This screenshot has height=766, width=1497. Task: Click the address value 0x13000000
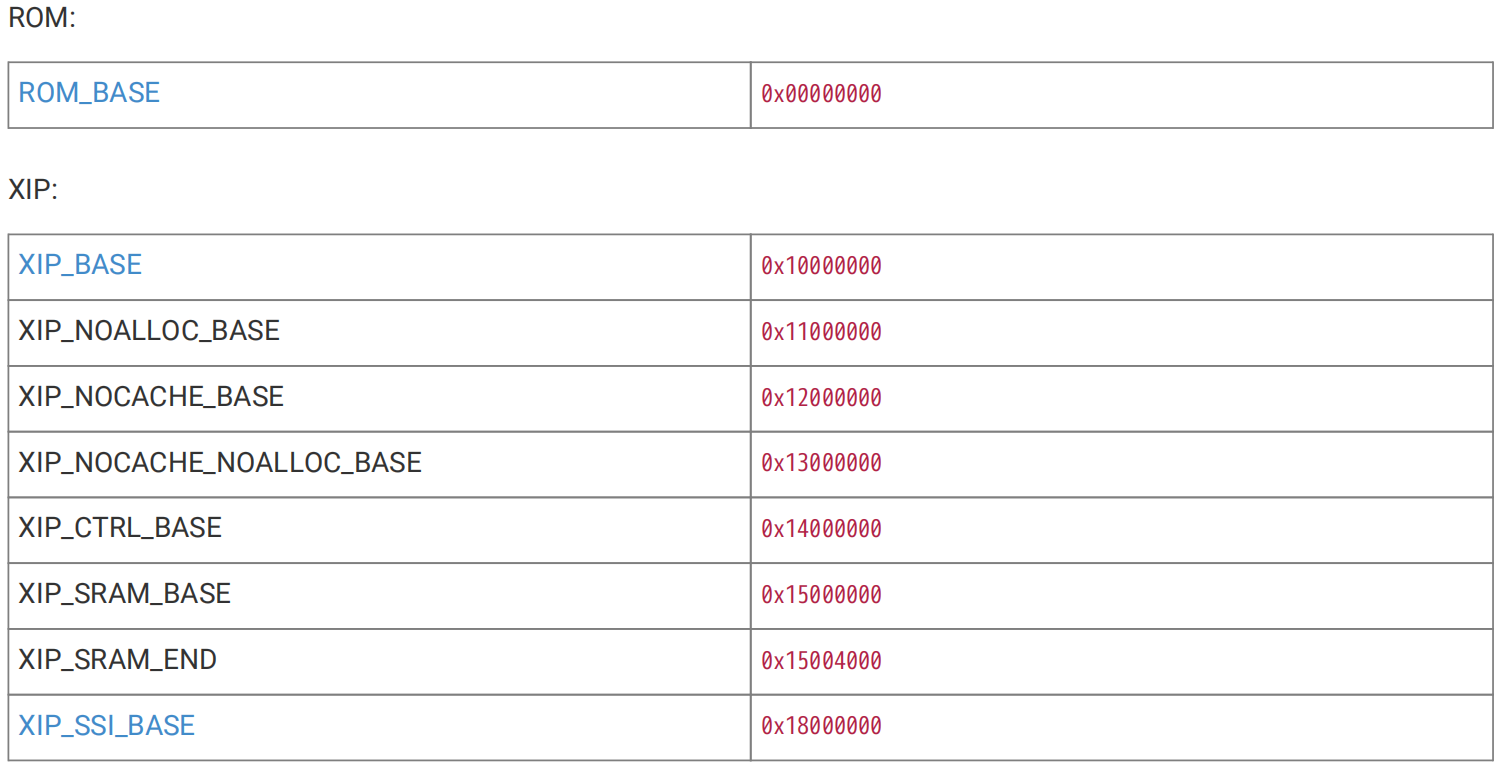pos(821,463)
